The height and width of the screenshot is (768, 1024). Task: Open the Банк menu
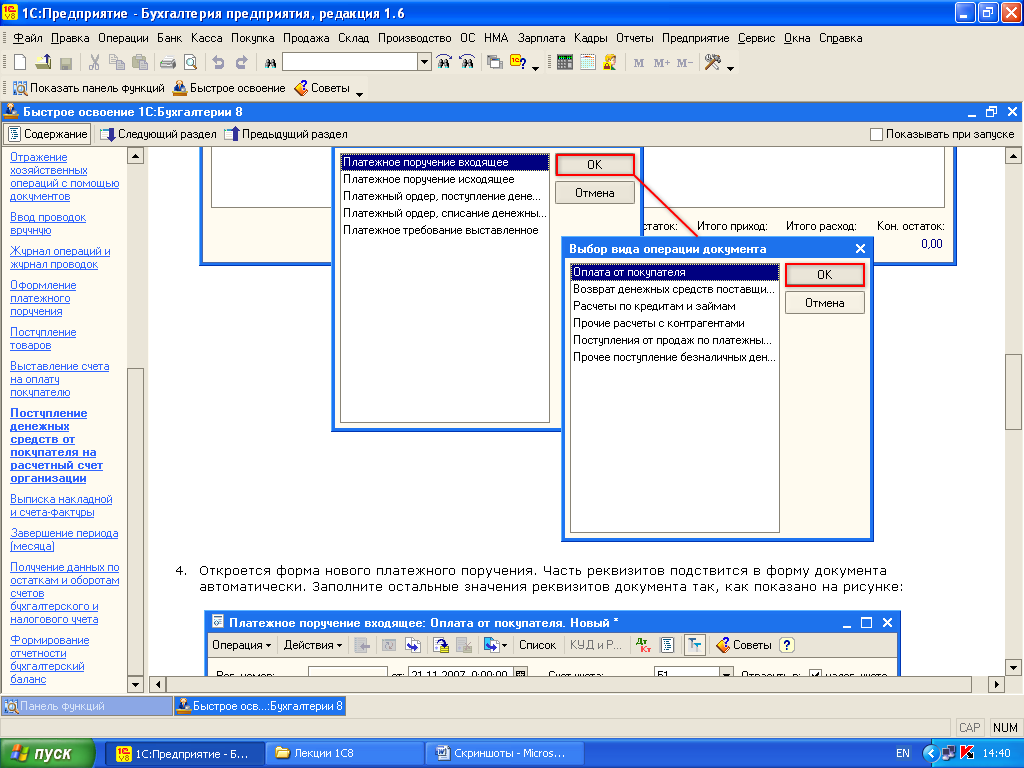(x=169, y=38)
